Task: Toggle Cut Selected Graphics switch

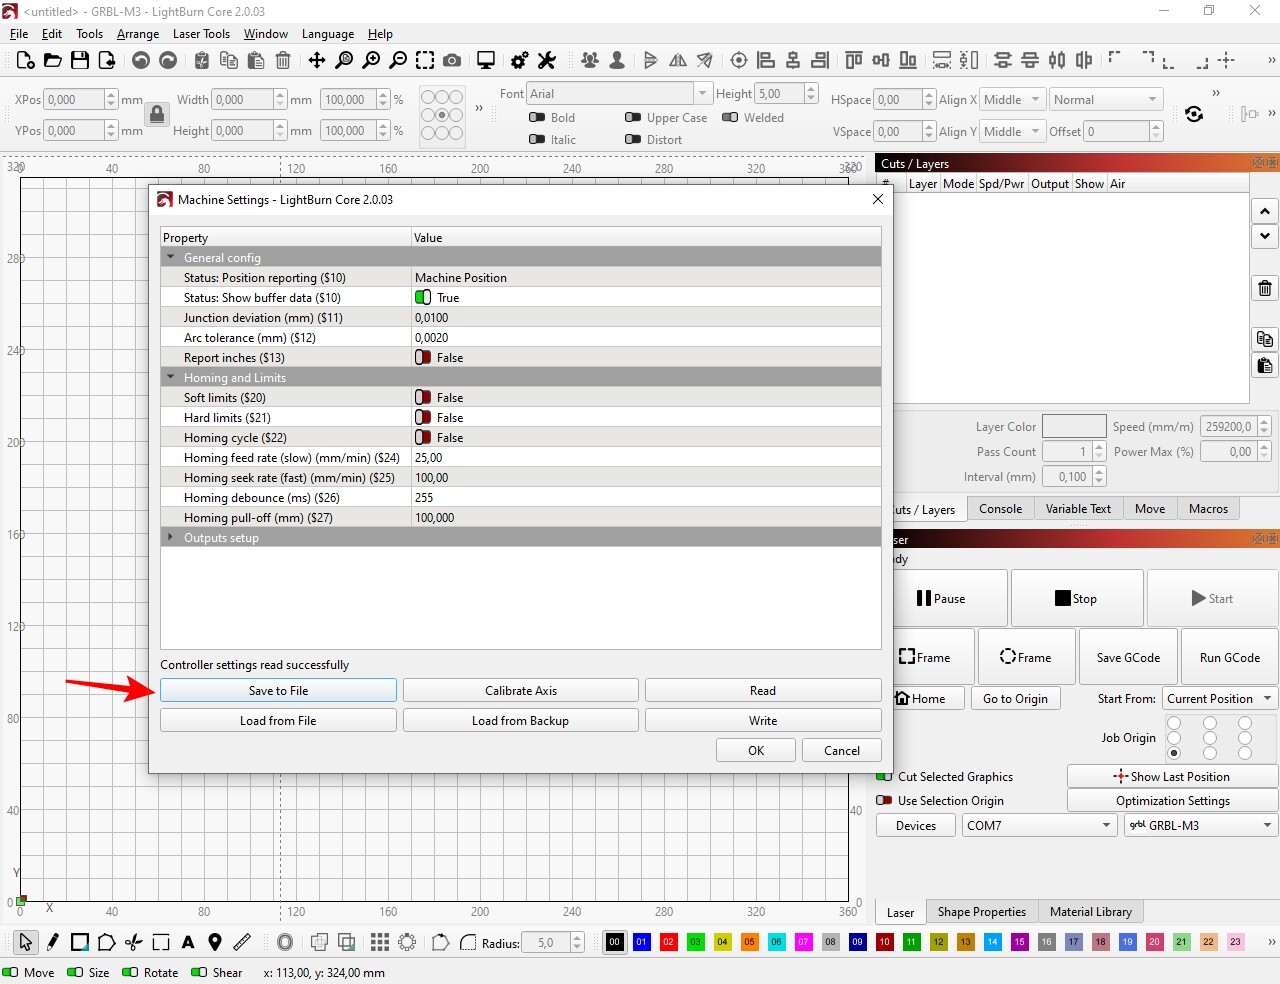Action: pos(884,777)
